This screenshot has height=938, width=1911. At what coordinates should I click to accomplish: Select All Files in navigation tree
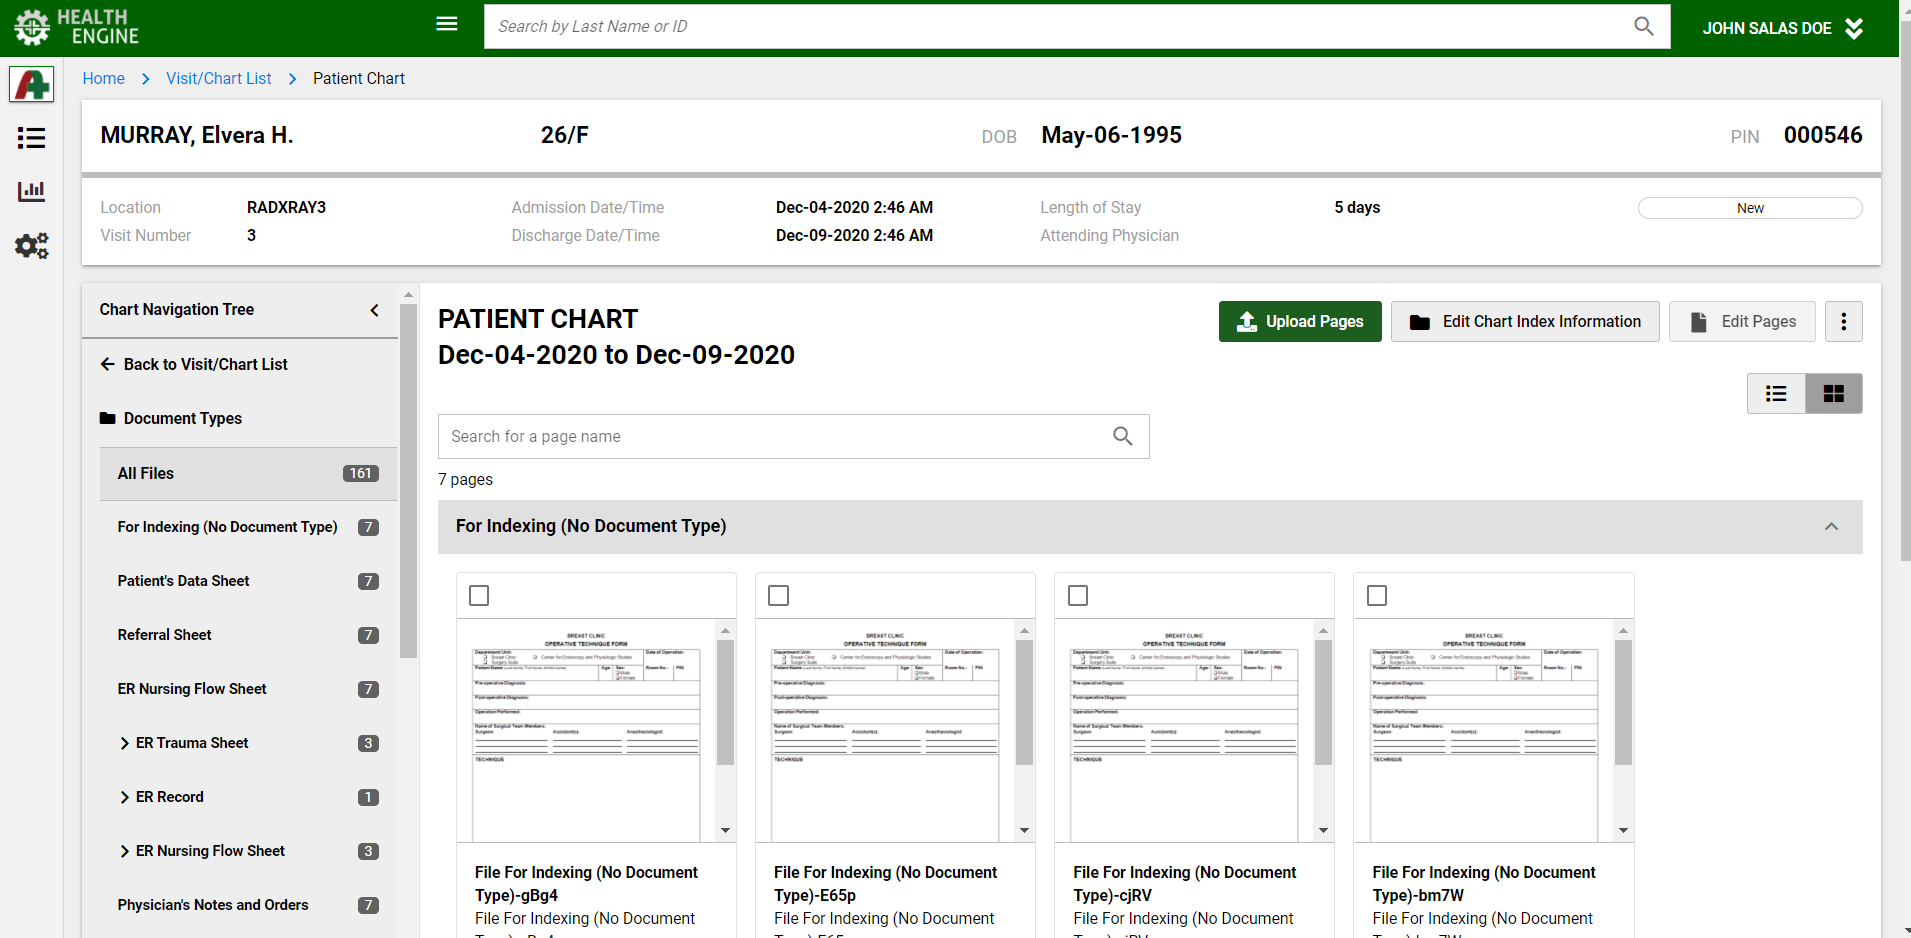(x=248, y=474)
